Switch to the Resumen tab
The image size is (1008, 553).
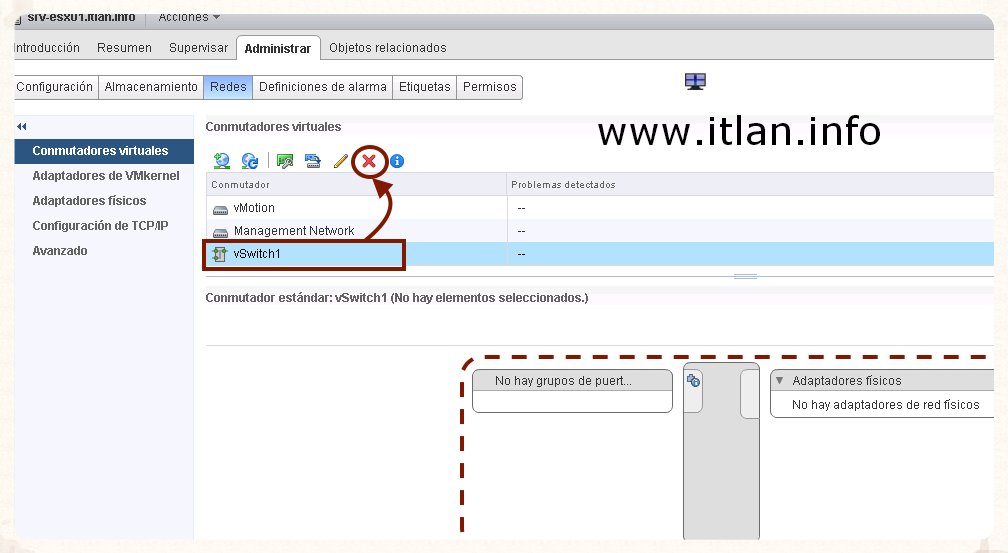pos(124,48)
